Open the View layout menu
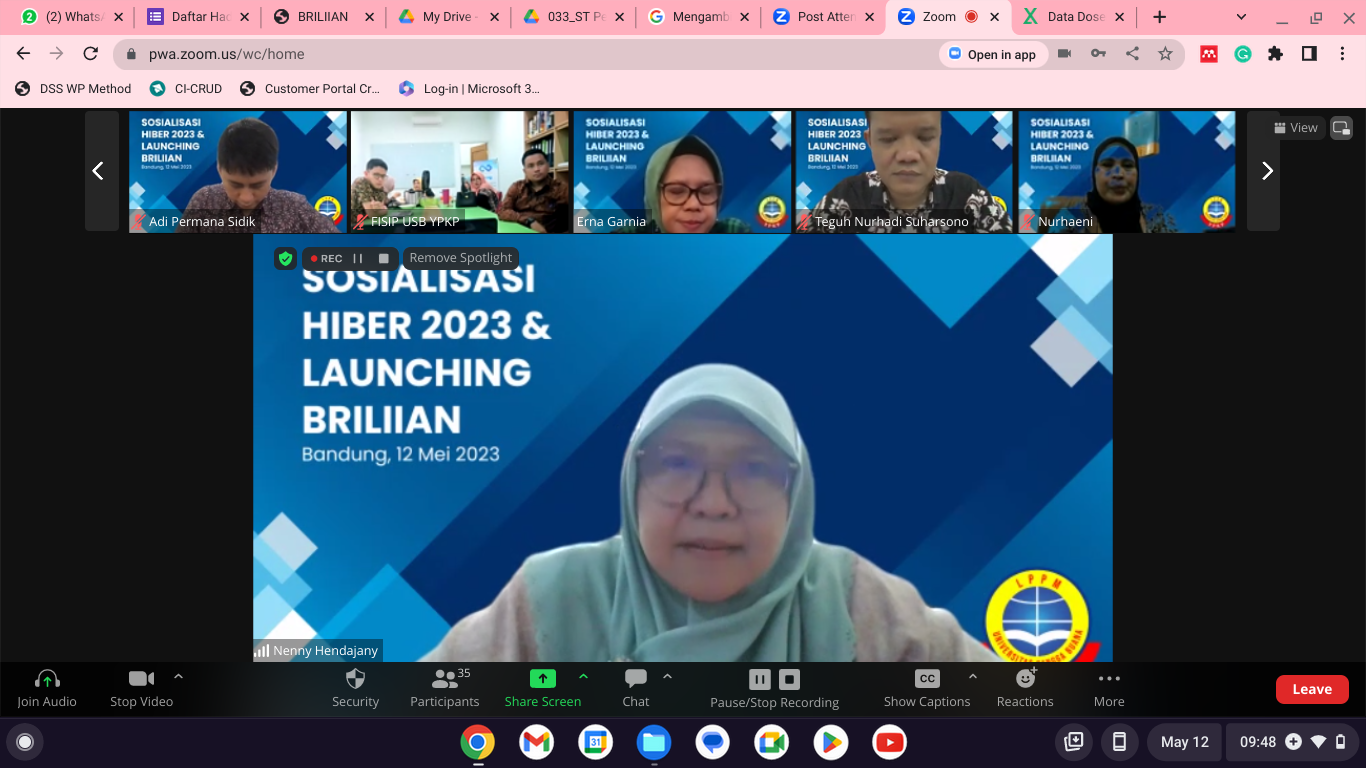This screenshot has height=768, width=1366. coord(1296,128)
